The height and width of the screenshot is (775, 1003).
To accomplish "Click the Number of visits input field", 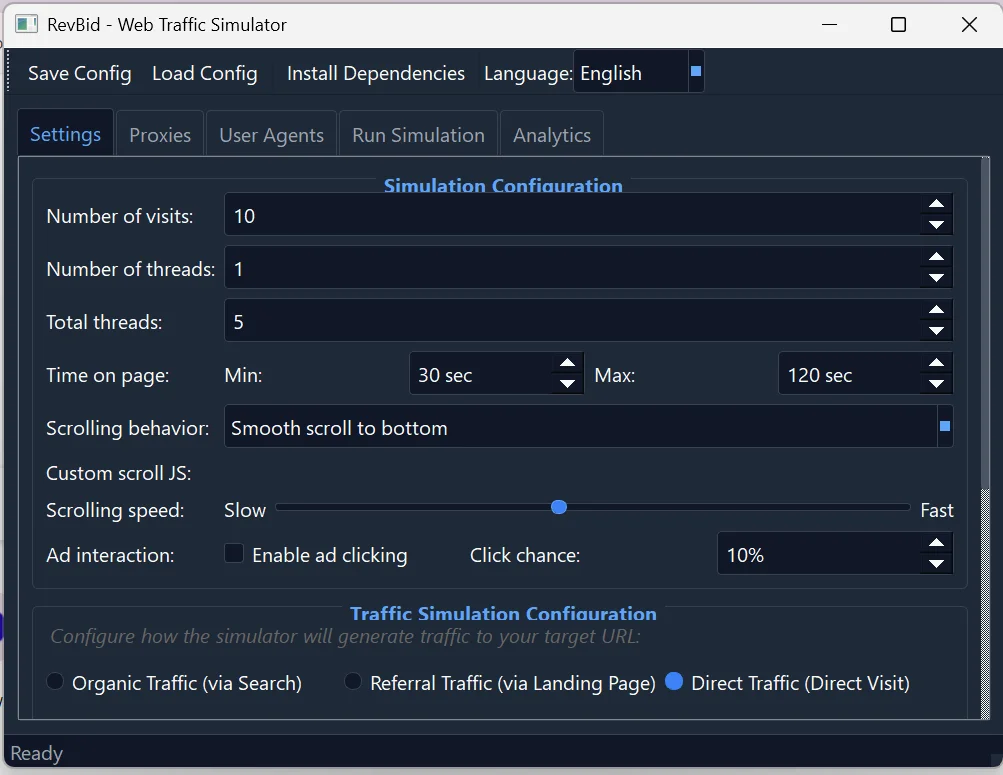I will (x=570, y=216).
